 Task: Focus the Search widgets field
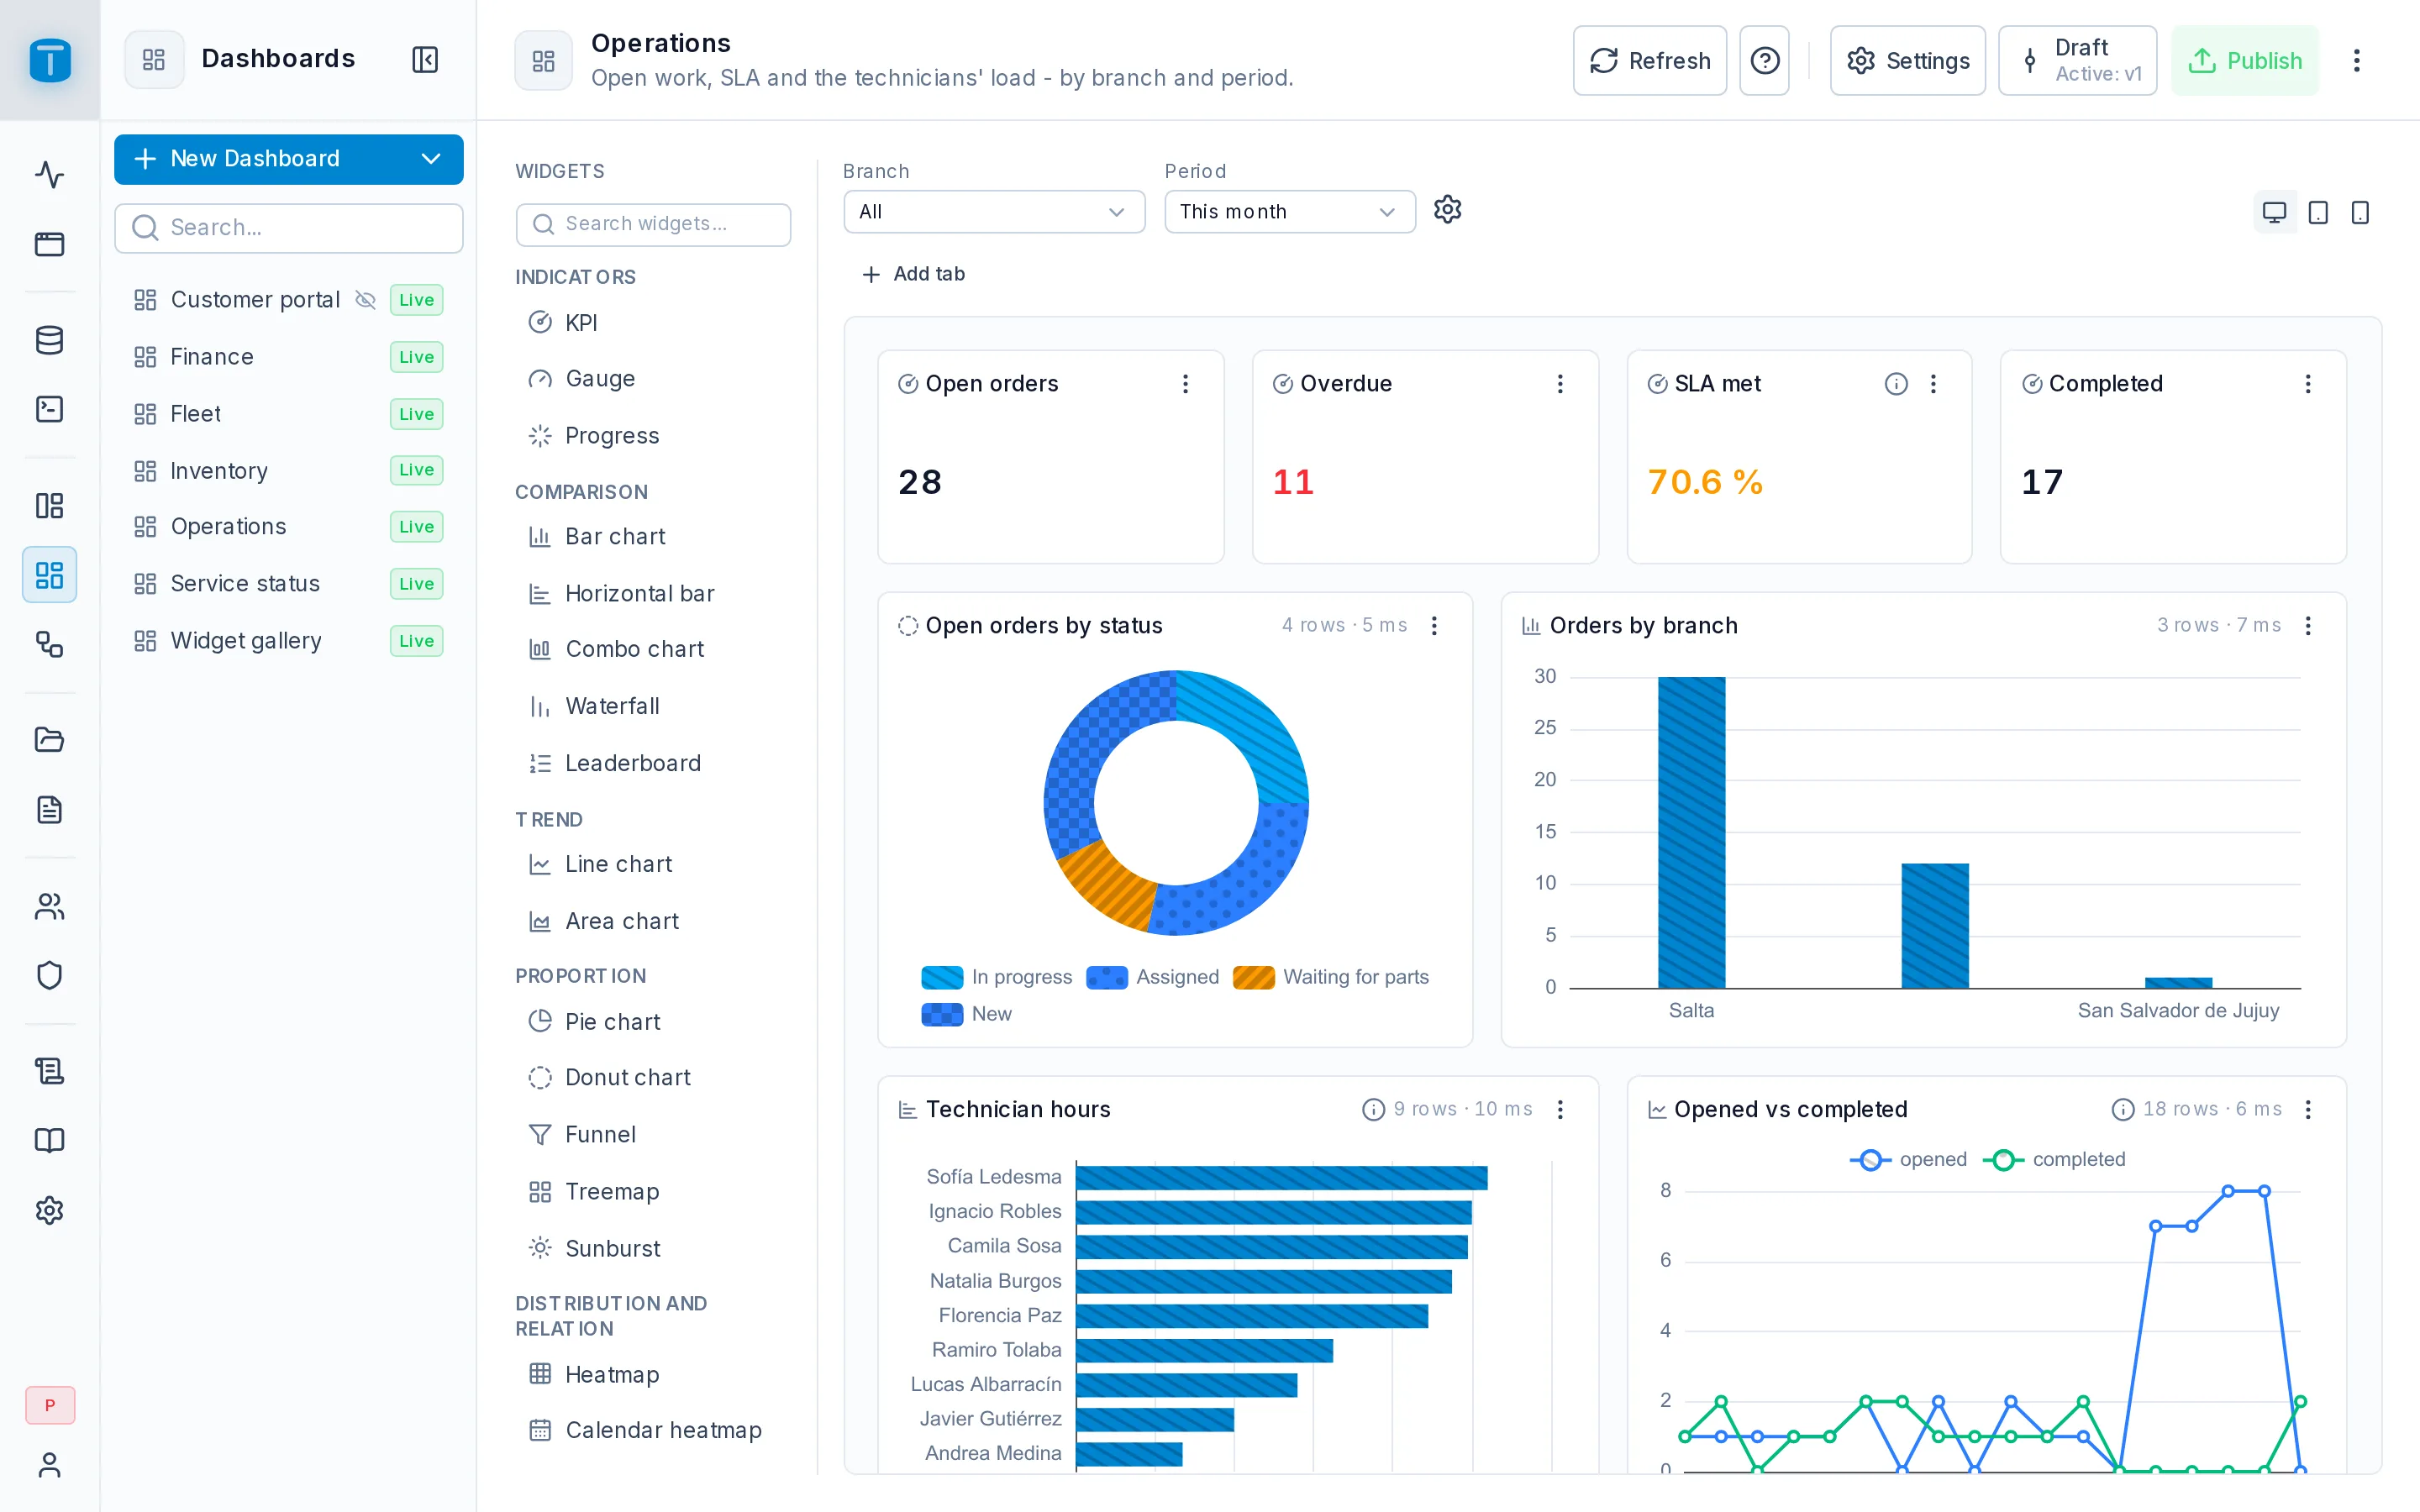pos(653,224)
